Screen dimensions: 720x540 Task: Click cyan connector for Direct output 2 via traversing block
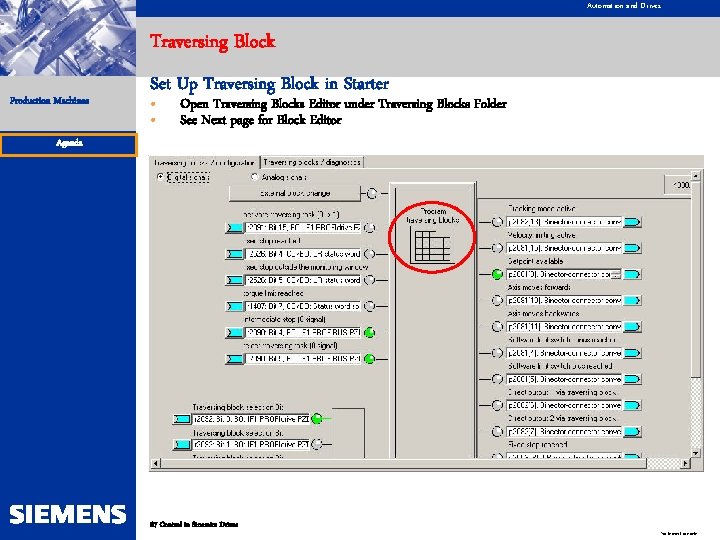pos(633,432)
